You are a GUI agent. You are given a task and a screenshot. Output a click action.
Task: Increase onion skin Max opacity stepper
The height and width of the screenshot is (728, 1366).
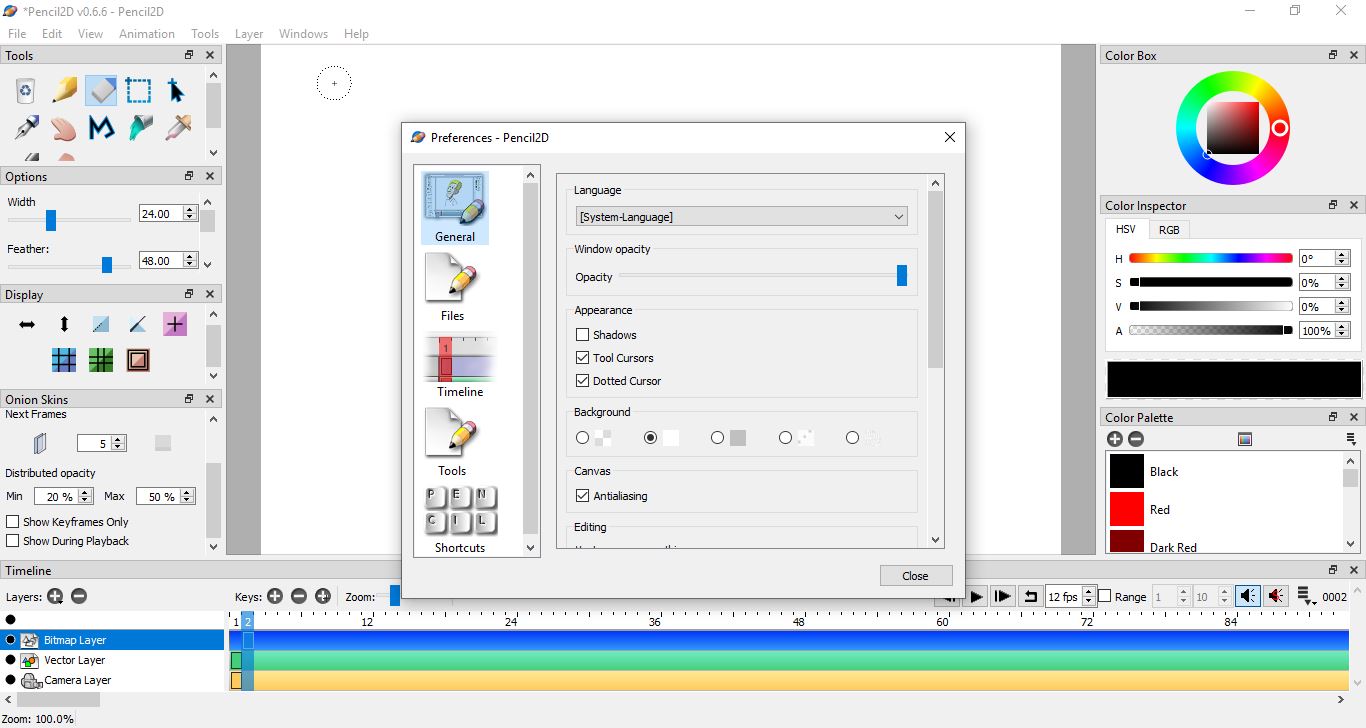pos(187,492)
